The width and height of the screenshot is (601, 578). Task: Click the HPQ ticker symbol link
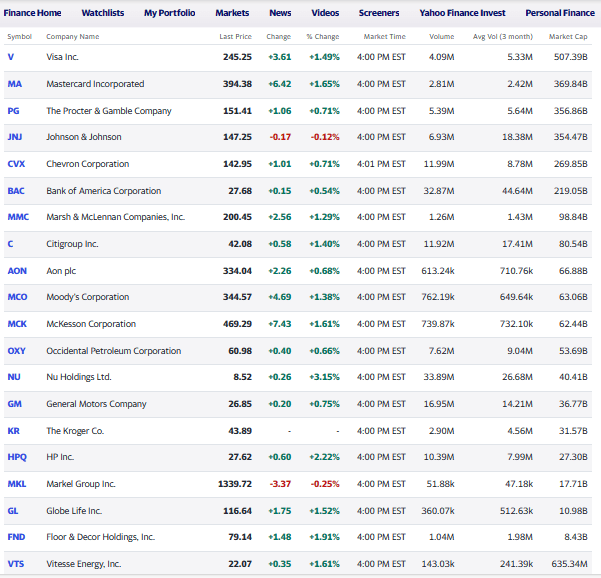tap(16, 457)
